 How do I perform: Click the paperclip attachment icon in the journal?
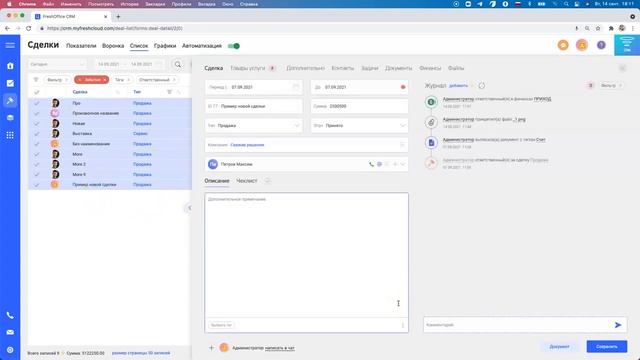431,122
